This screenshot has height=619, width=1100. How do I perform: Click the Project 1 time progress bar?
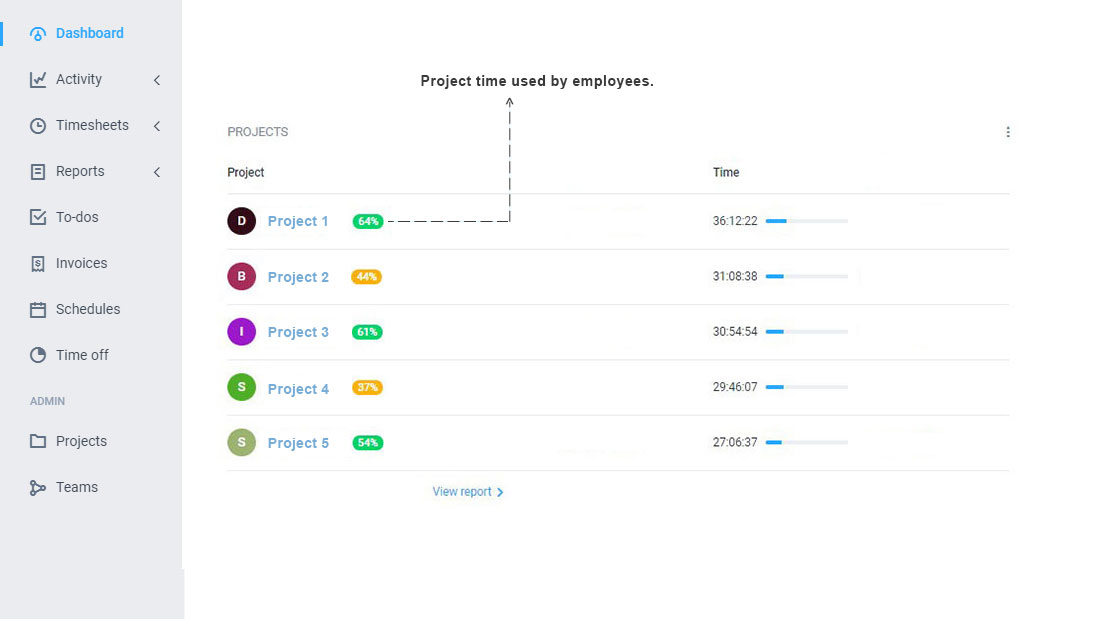click(807, 221)
